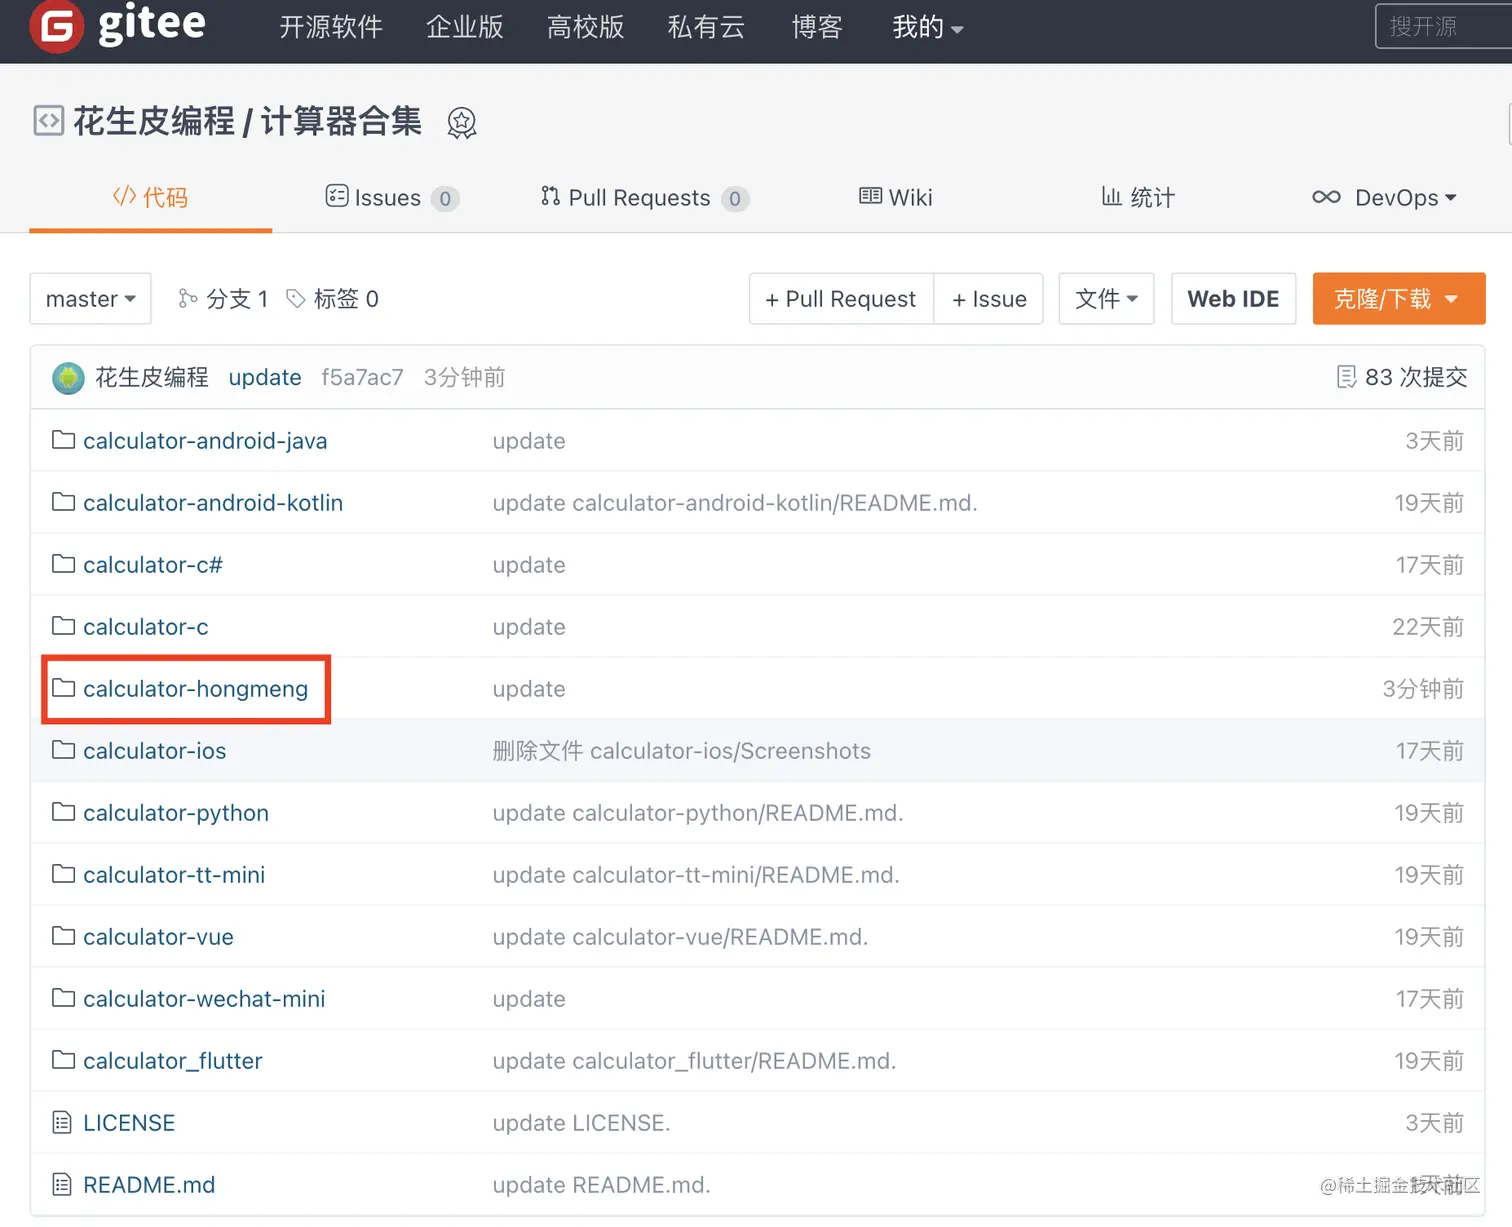The height and width of the screenshot is (1227, 1512).
Task: Click the 花生皮编程 author avatar
Action: 68,378
